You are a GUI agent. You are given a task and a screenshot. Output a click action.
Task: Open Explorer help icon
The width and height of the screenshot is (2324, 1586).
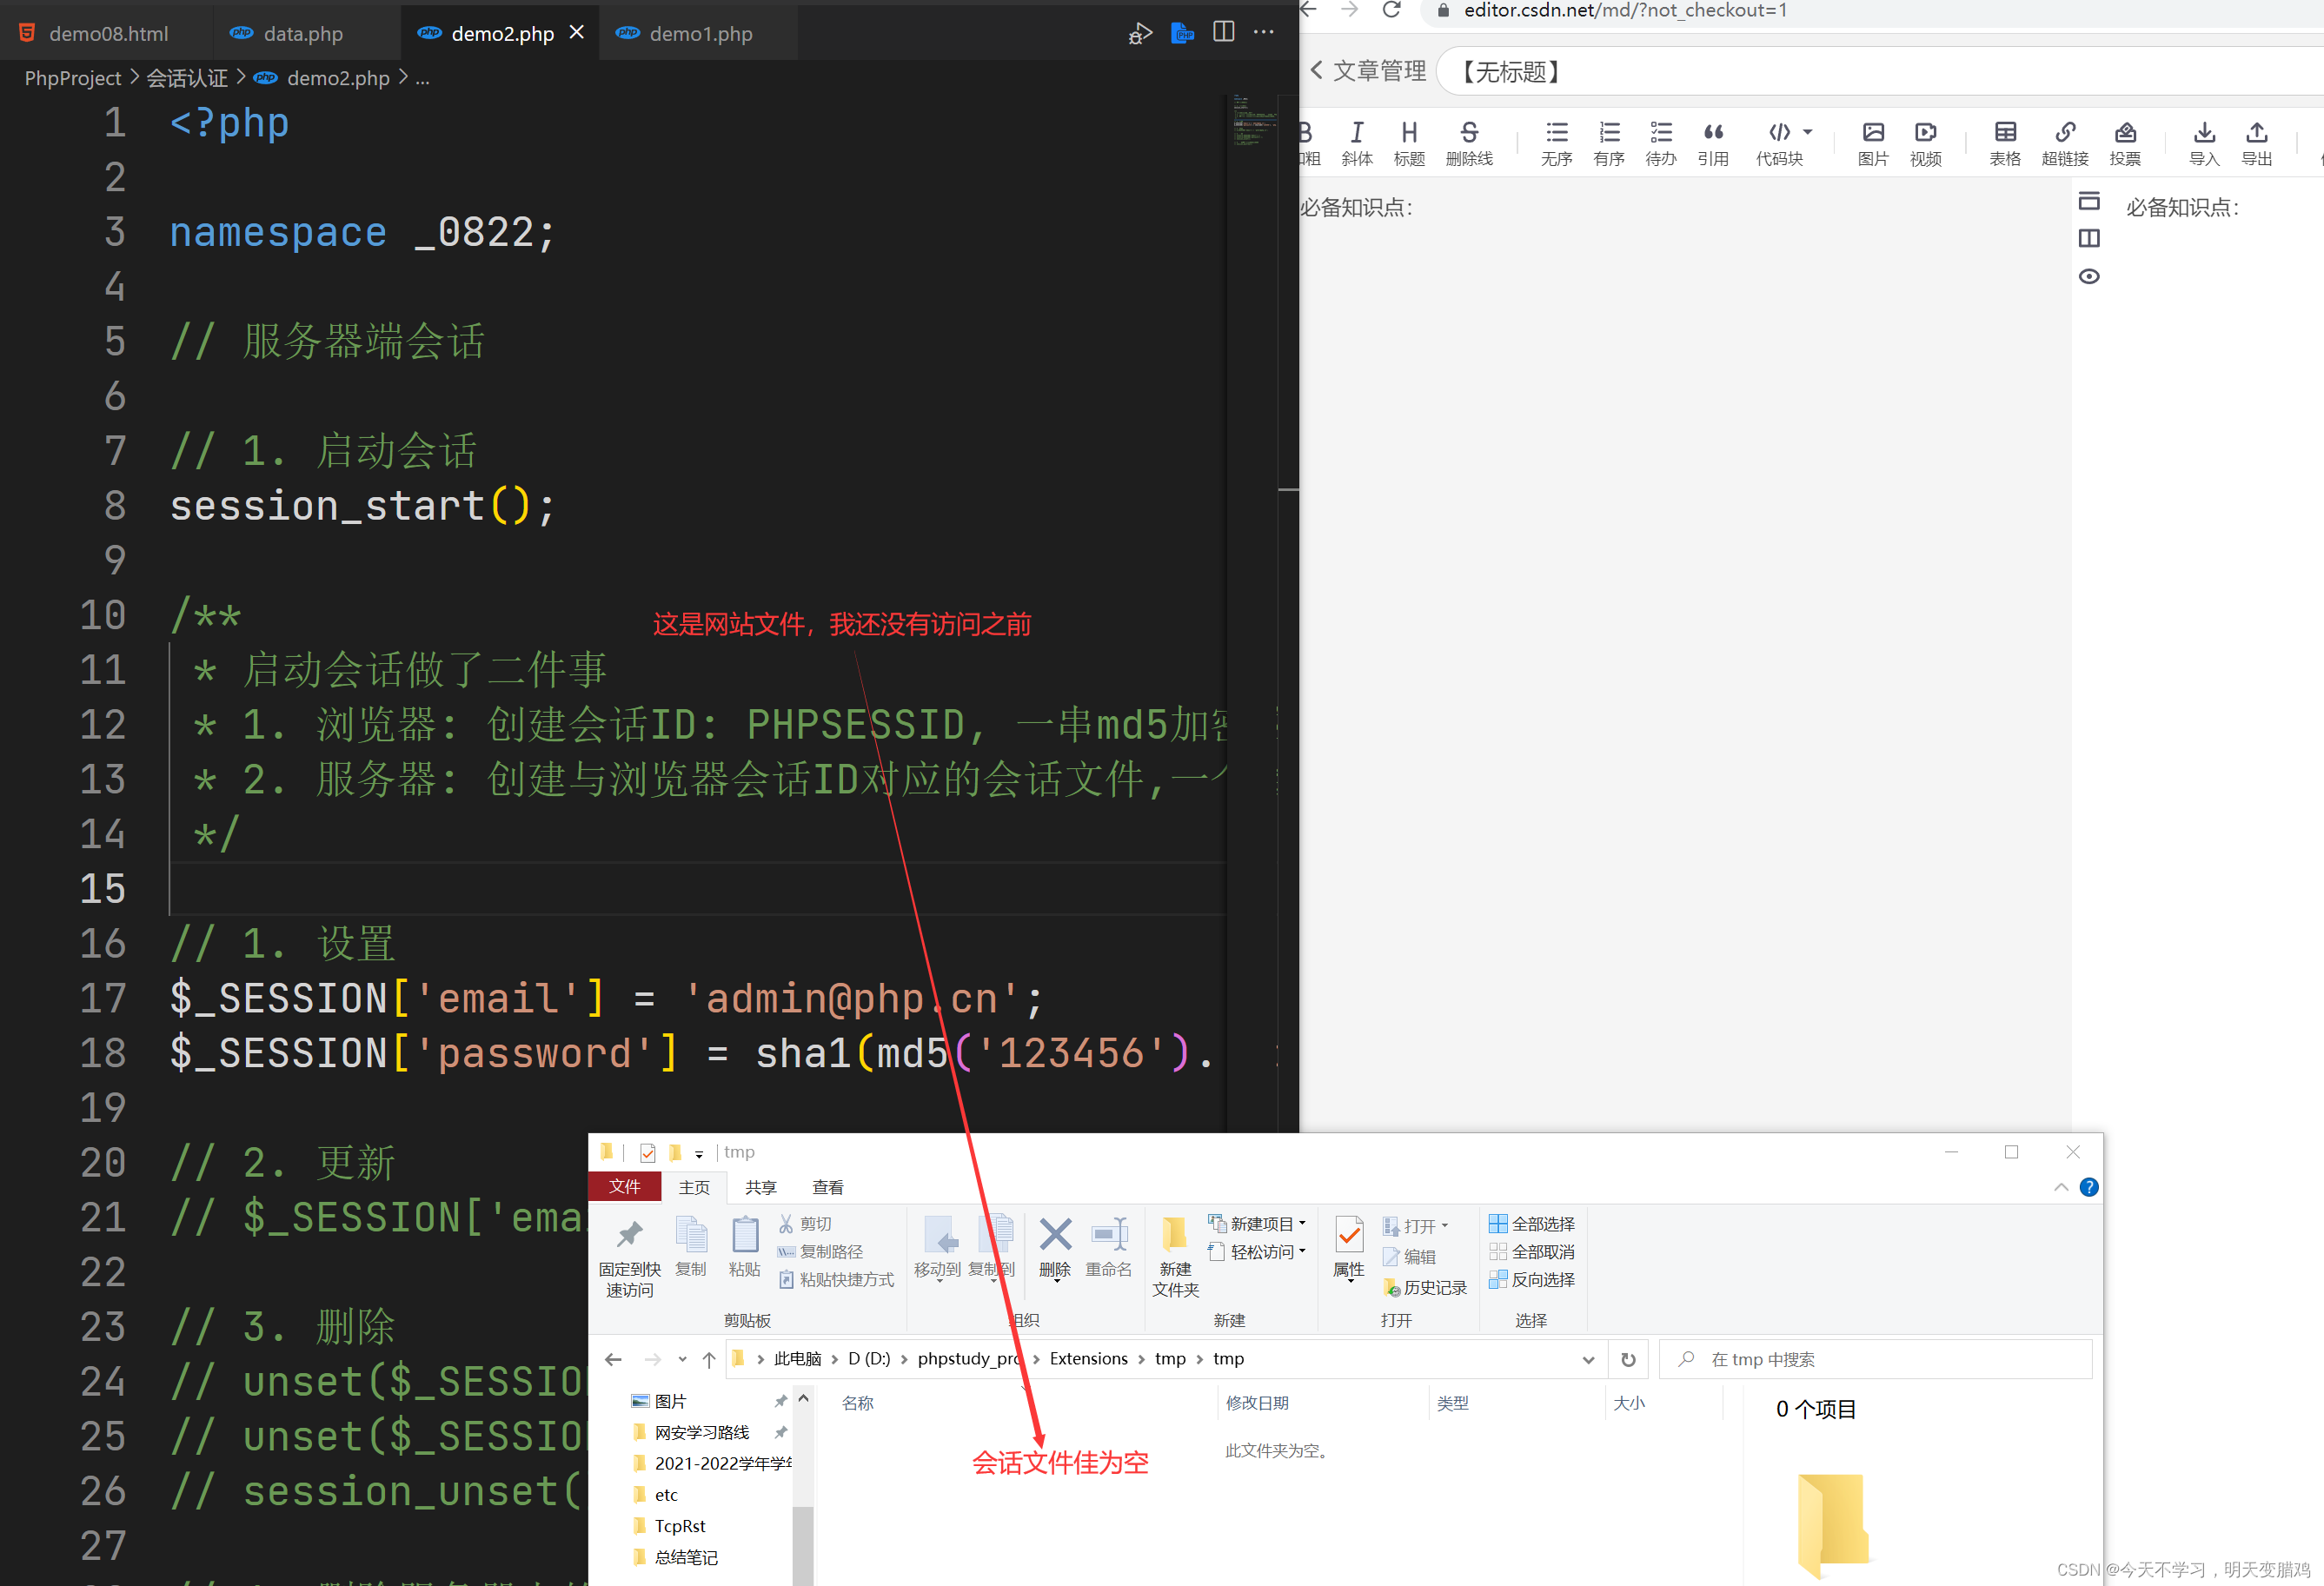(x=2089, y=1187)
